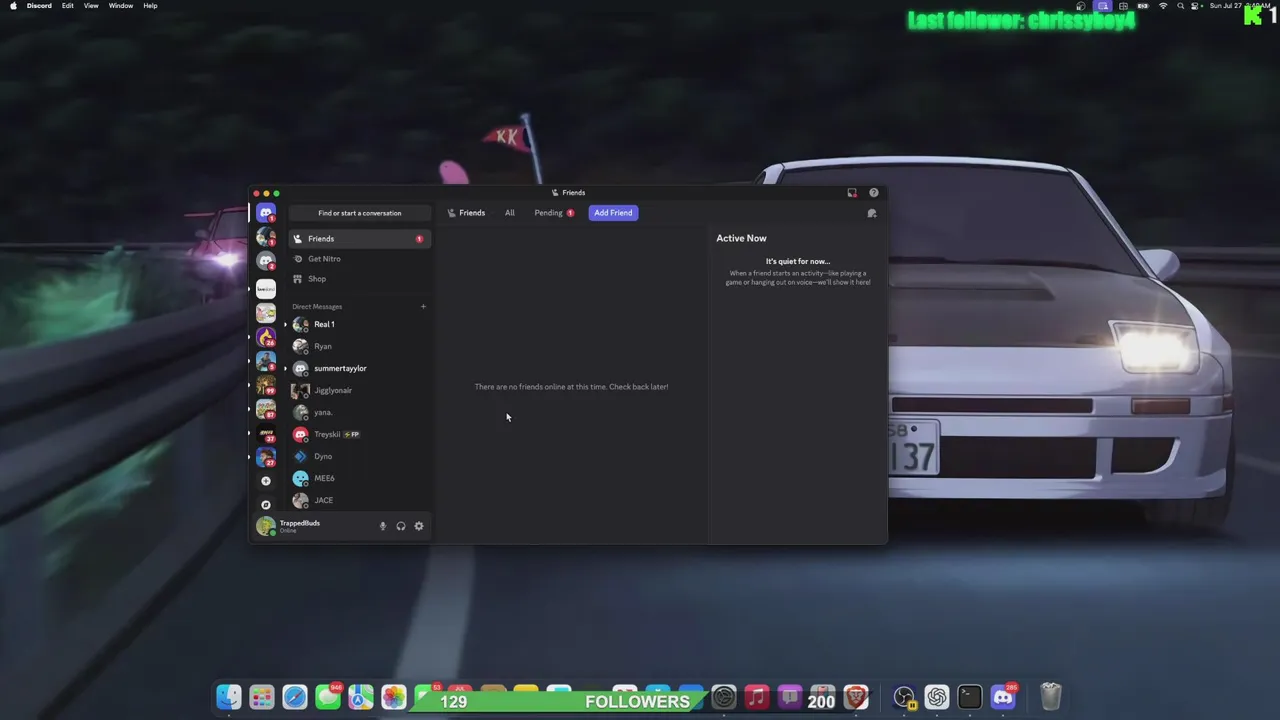
Task: Open the server icon with badge 87
Action: click(265, 409)
